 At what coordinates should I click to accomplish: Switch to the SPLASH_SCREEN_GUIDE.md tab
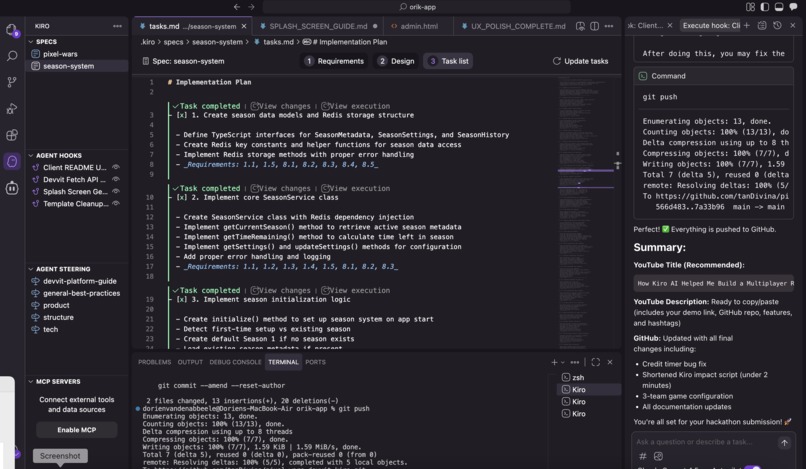[318, 26]
